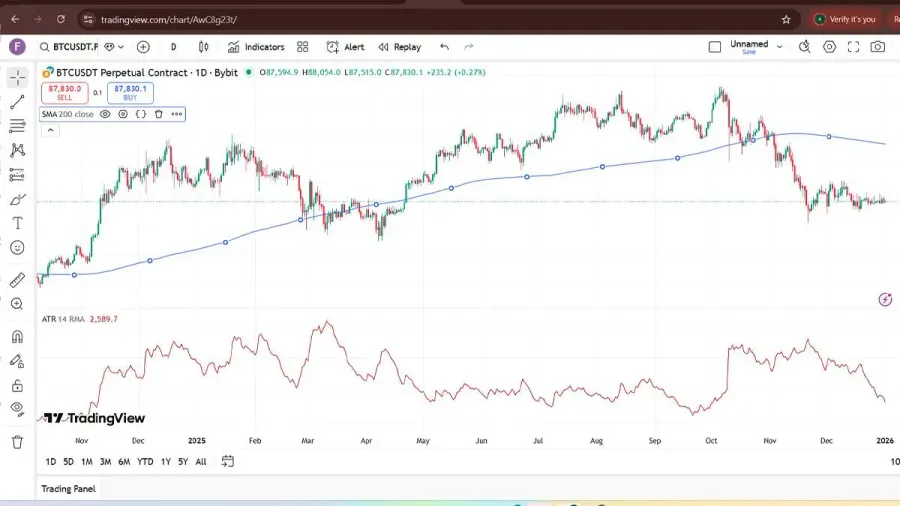Viewport: 900px width, 506px height.
Task: Reload the browser page
Action: tap(60, 20)
